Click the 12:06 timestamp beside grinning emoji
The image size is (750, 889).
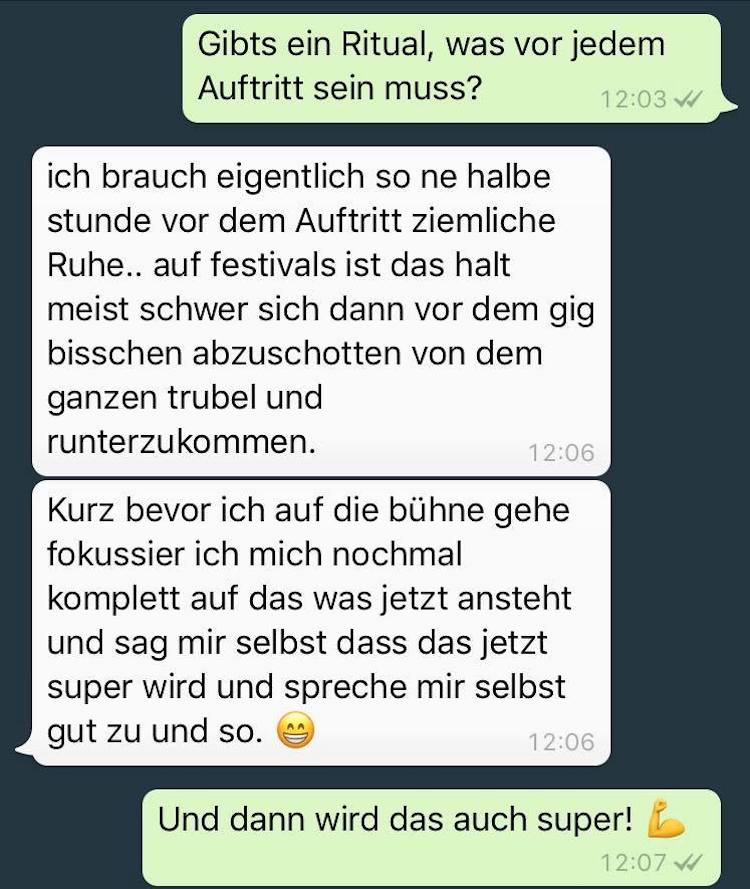click(x=561, y=742)
